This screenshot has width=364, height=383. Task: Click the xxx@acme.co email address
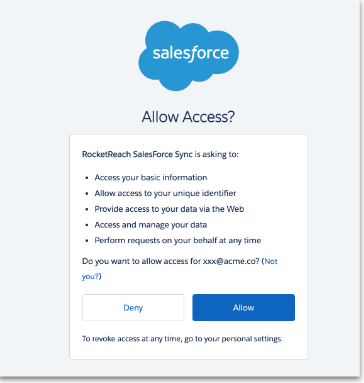click(x=231, y=261)
